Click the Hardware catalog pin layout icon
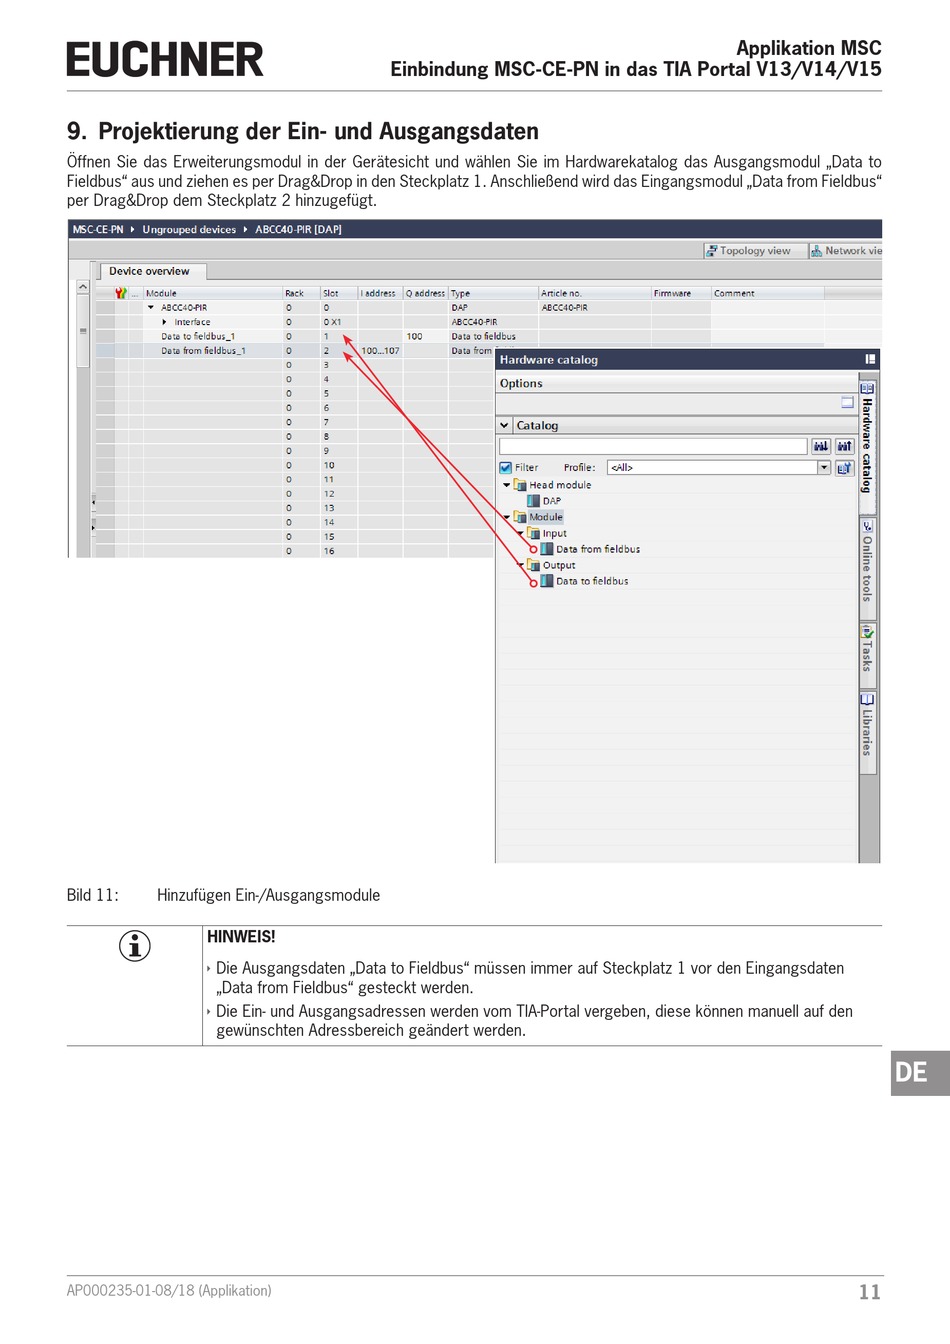Screen dimensions: 950x1344 coord(871,359)
